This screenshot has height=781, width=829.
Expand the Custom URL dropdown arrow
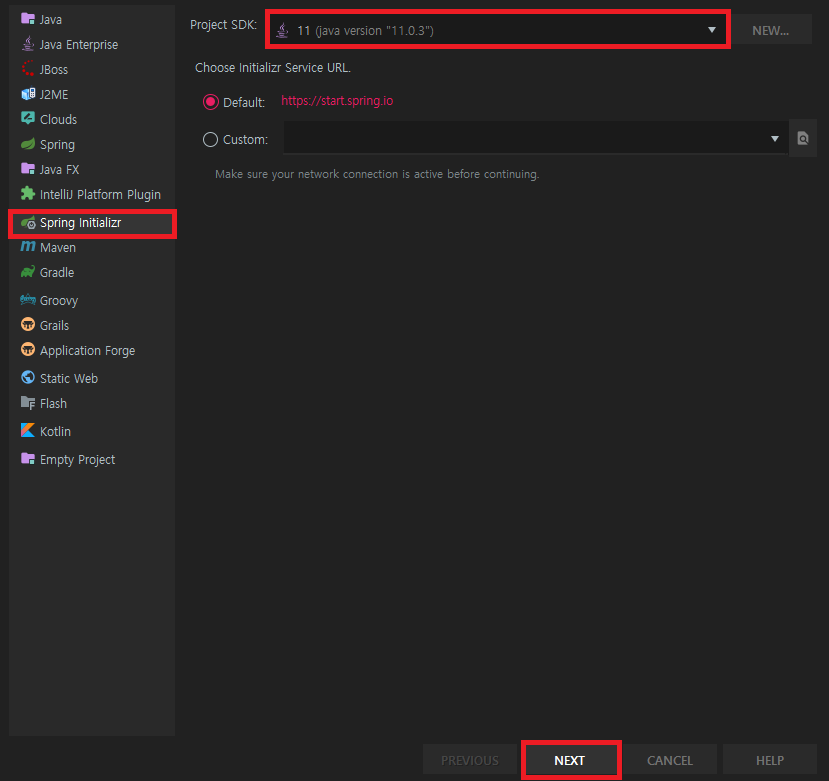[775, 139]
